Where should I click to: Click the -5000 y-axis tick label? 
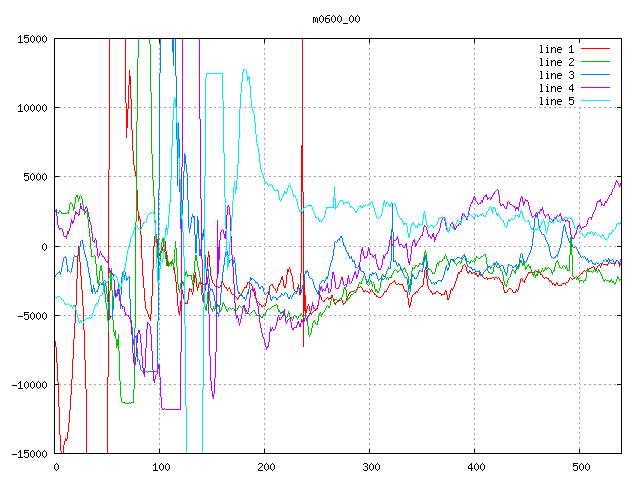32,316
